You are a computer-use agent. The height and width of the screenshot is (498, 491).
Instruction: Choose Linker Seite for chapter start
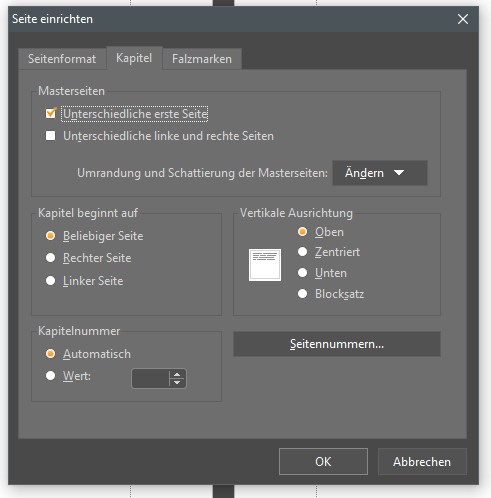(50, 281)
